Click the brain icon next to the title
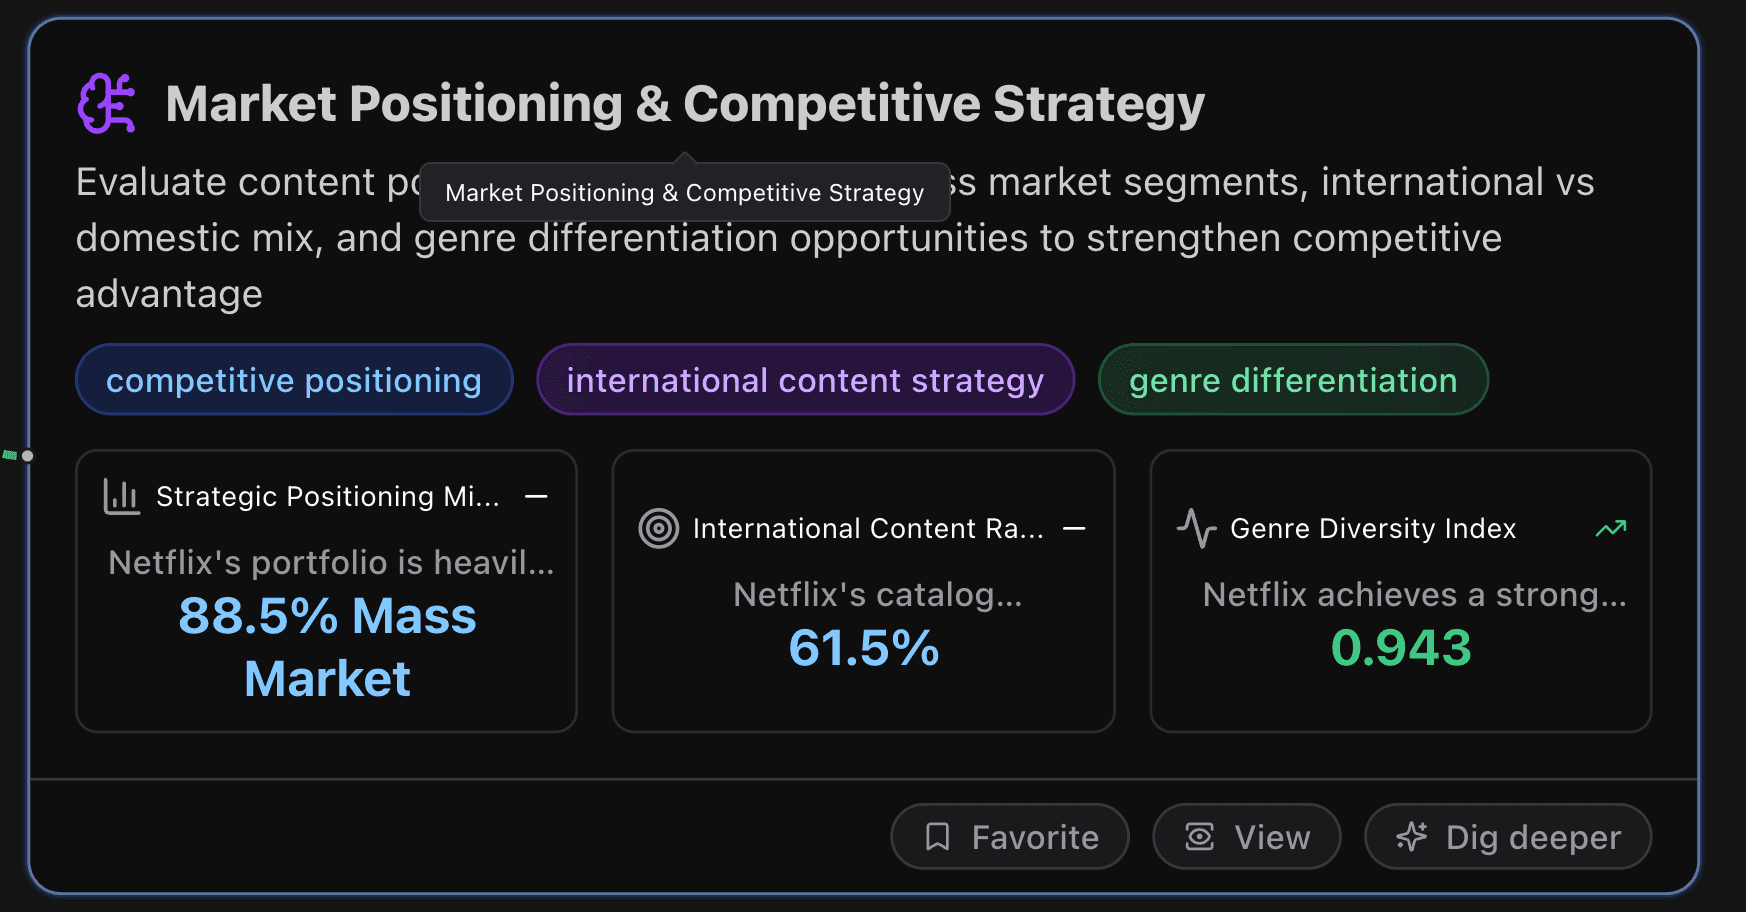 107,103
